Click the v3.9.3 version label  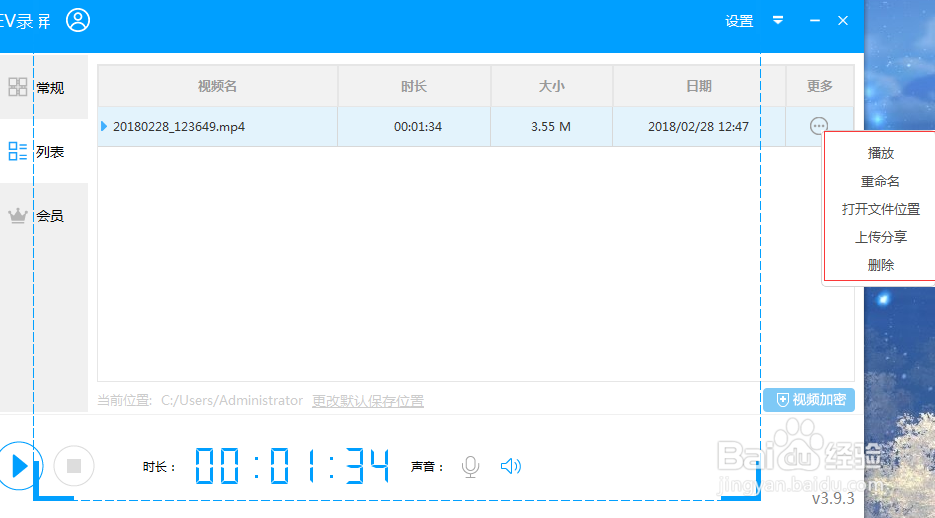point(832,498)
